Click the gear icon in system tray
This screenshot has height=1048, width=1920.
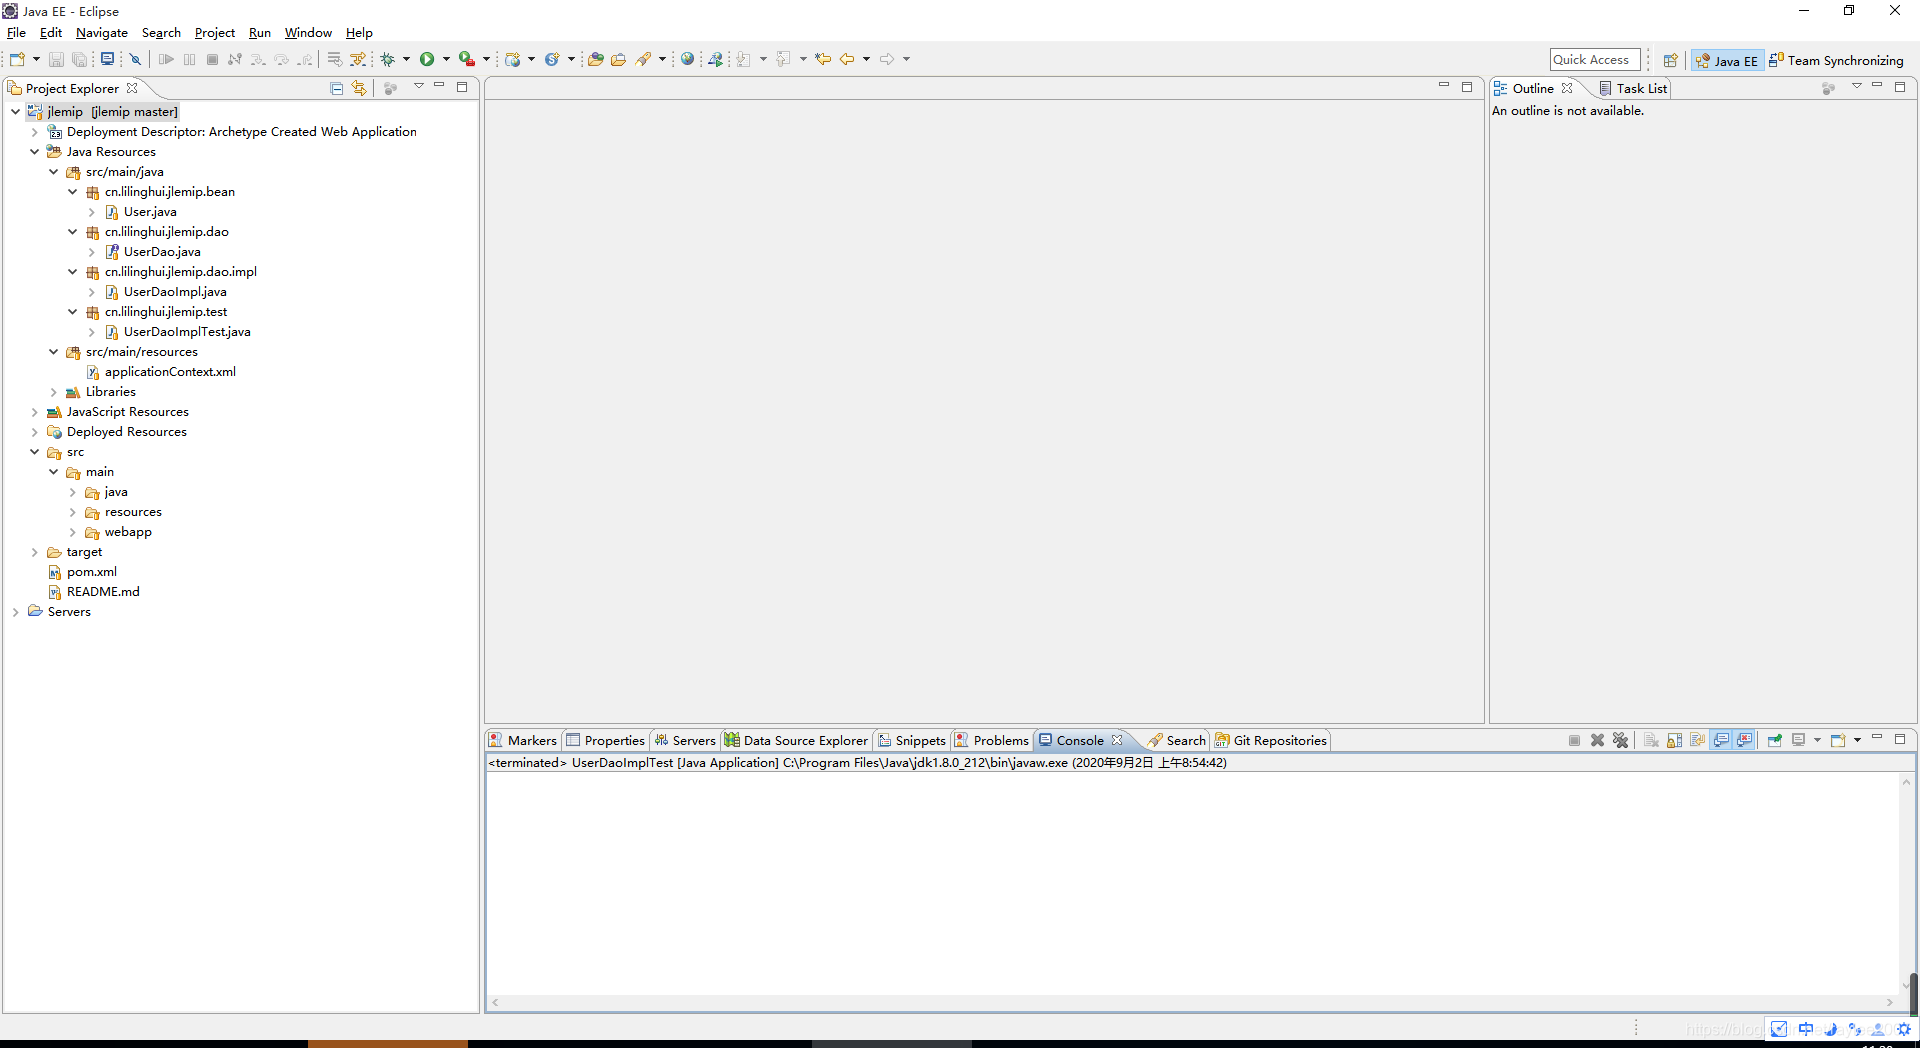1904,1029
